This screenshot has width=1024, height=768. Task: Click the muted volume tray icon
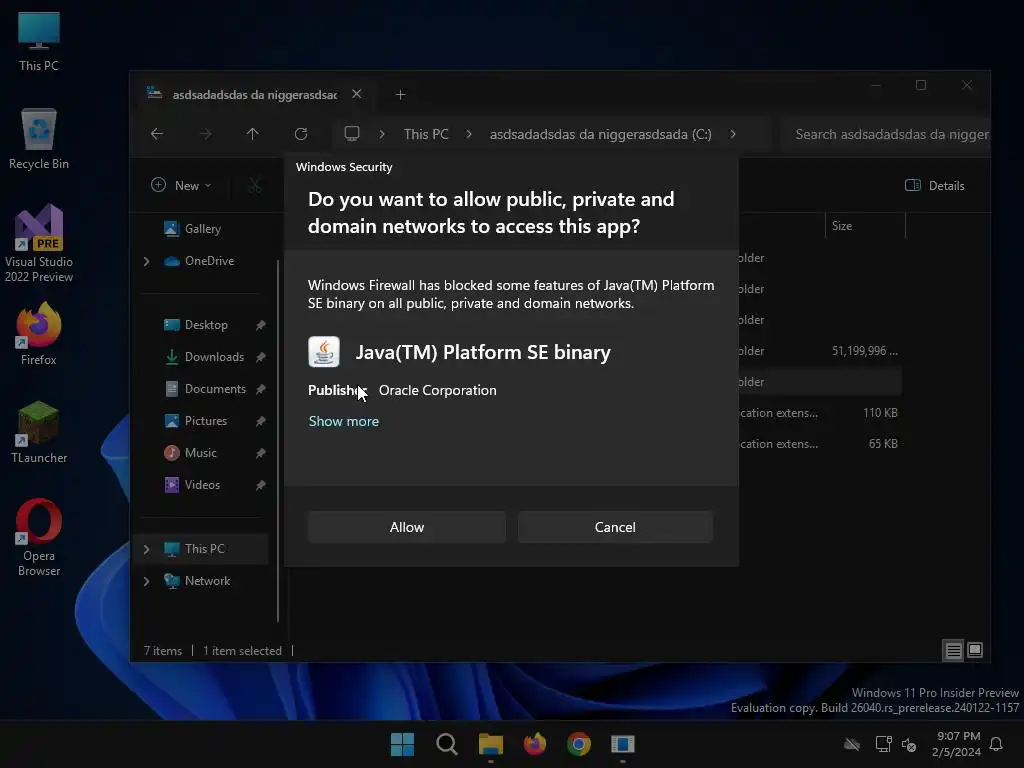tap(909, 744)
